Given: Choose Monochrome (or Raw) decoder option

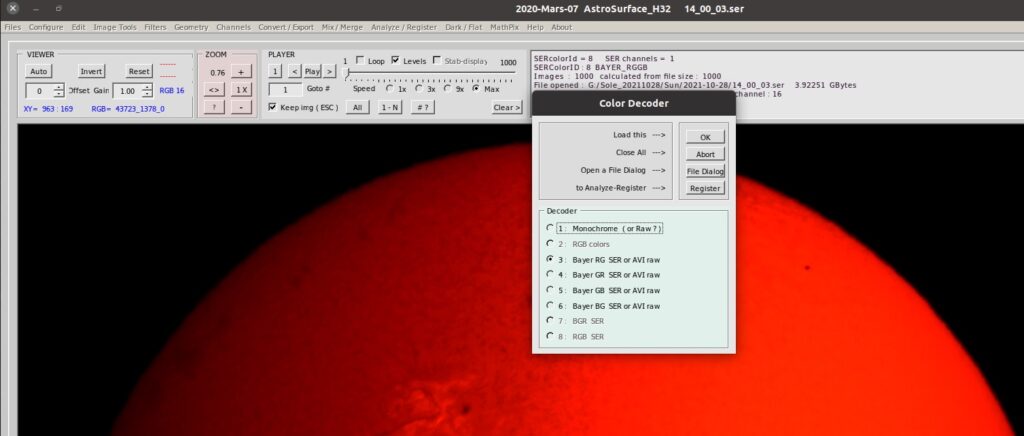Looking at the screenshot, I should pyautogui.click(x=550, y=228).
